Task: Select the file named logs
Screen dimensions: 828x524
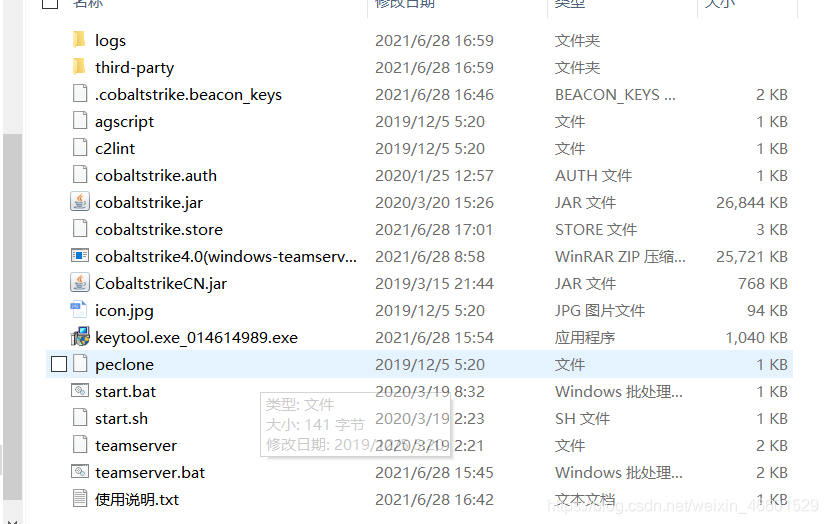Action: (110, 41)
